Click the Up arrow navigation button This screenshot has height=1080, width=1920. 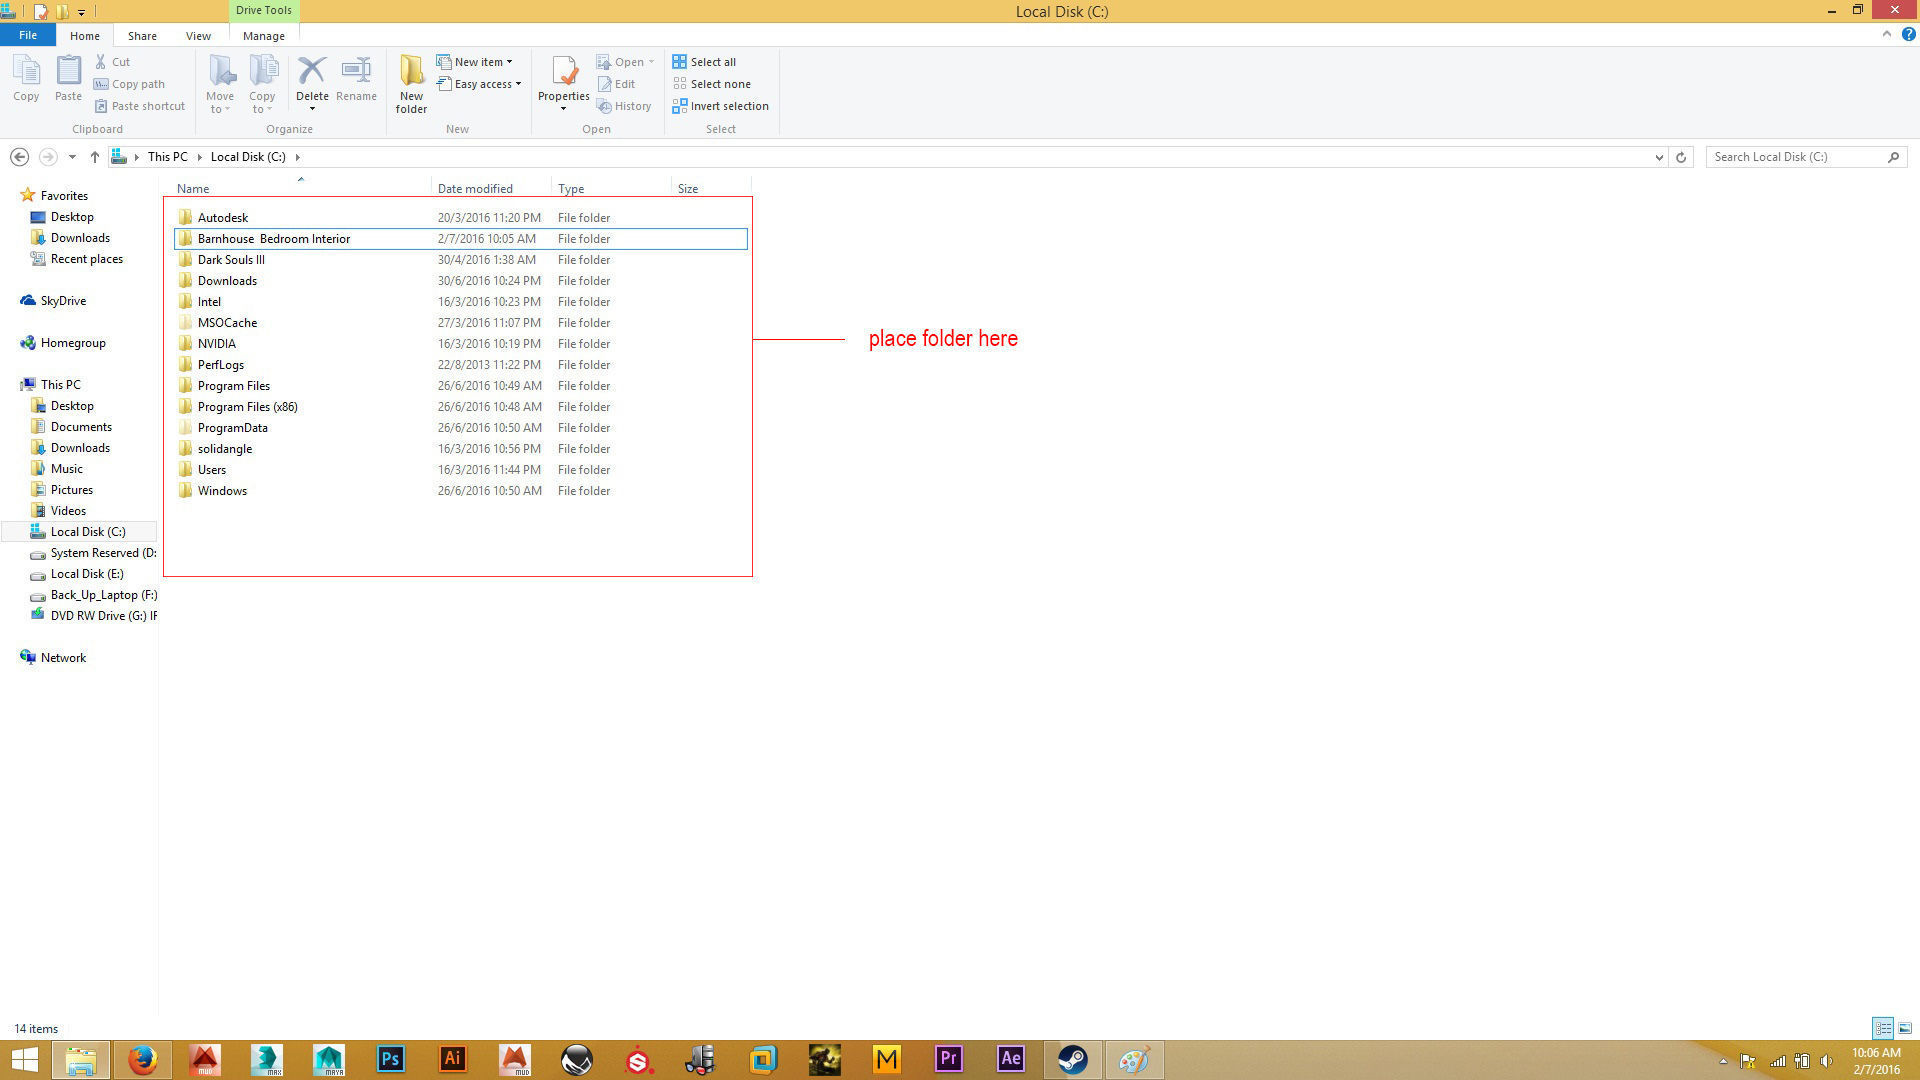click(x=94, y=157)
